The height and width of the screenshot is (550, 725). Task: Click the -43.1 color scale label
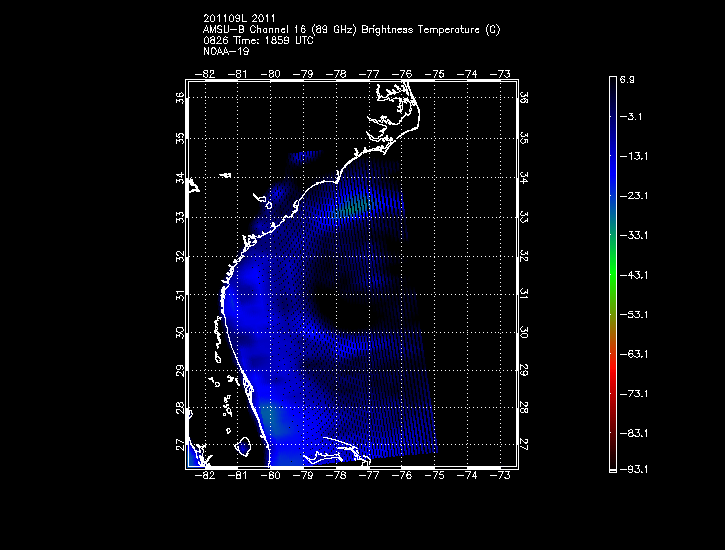tap(633, 275)
